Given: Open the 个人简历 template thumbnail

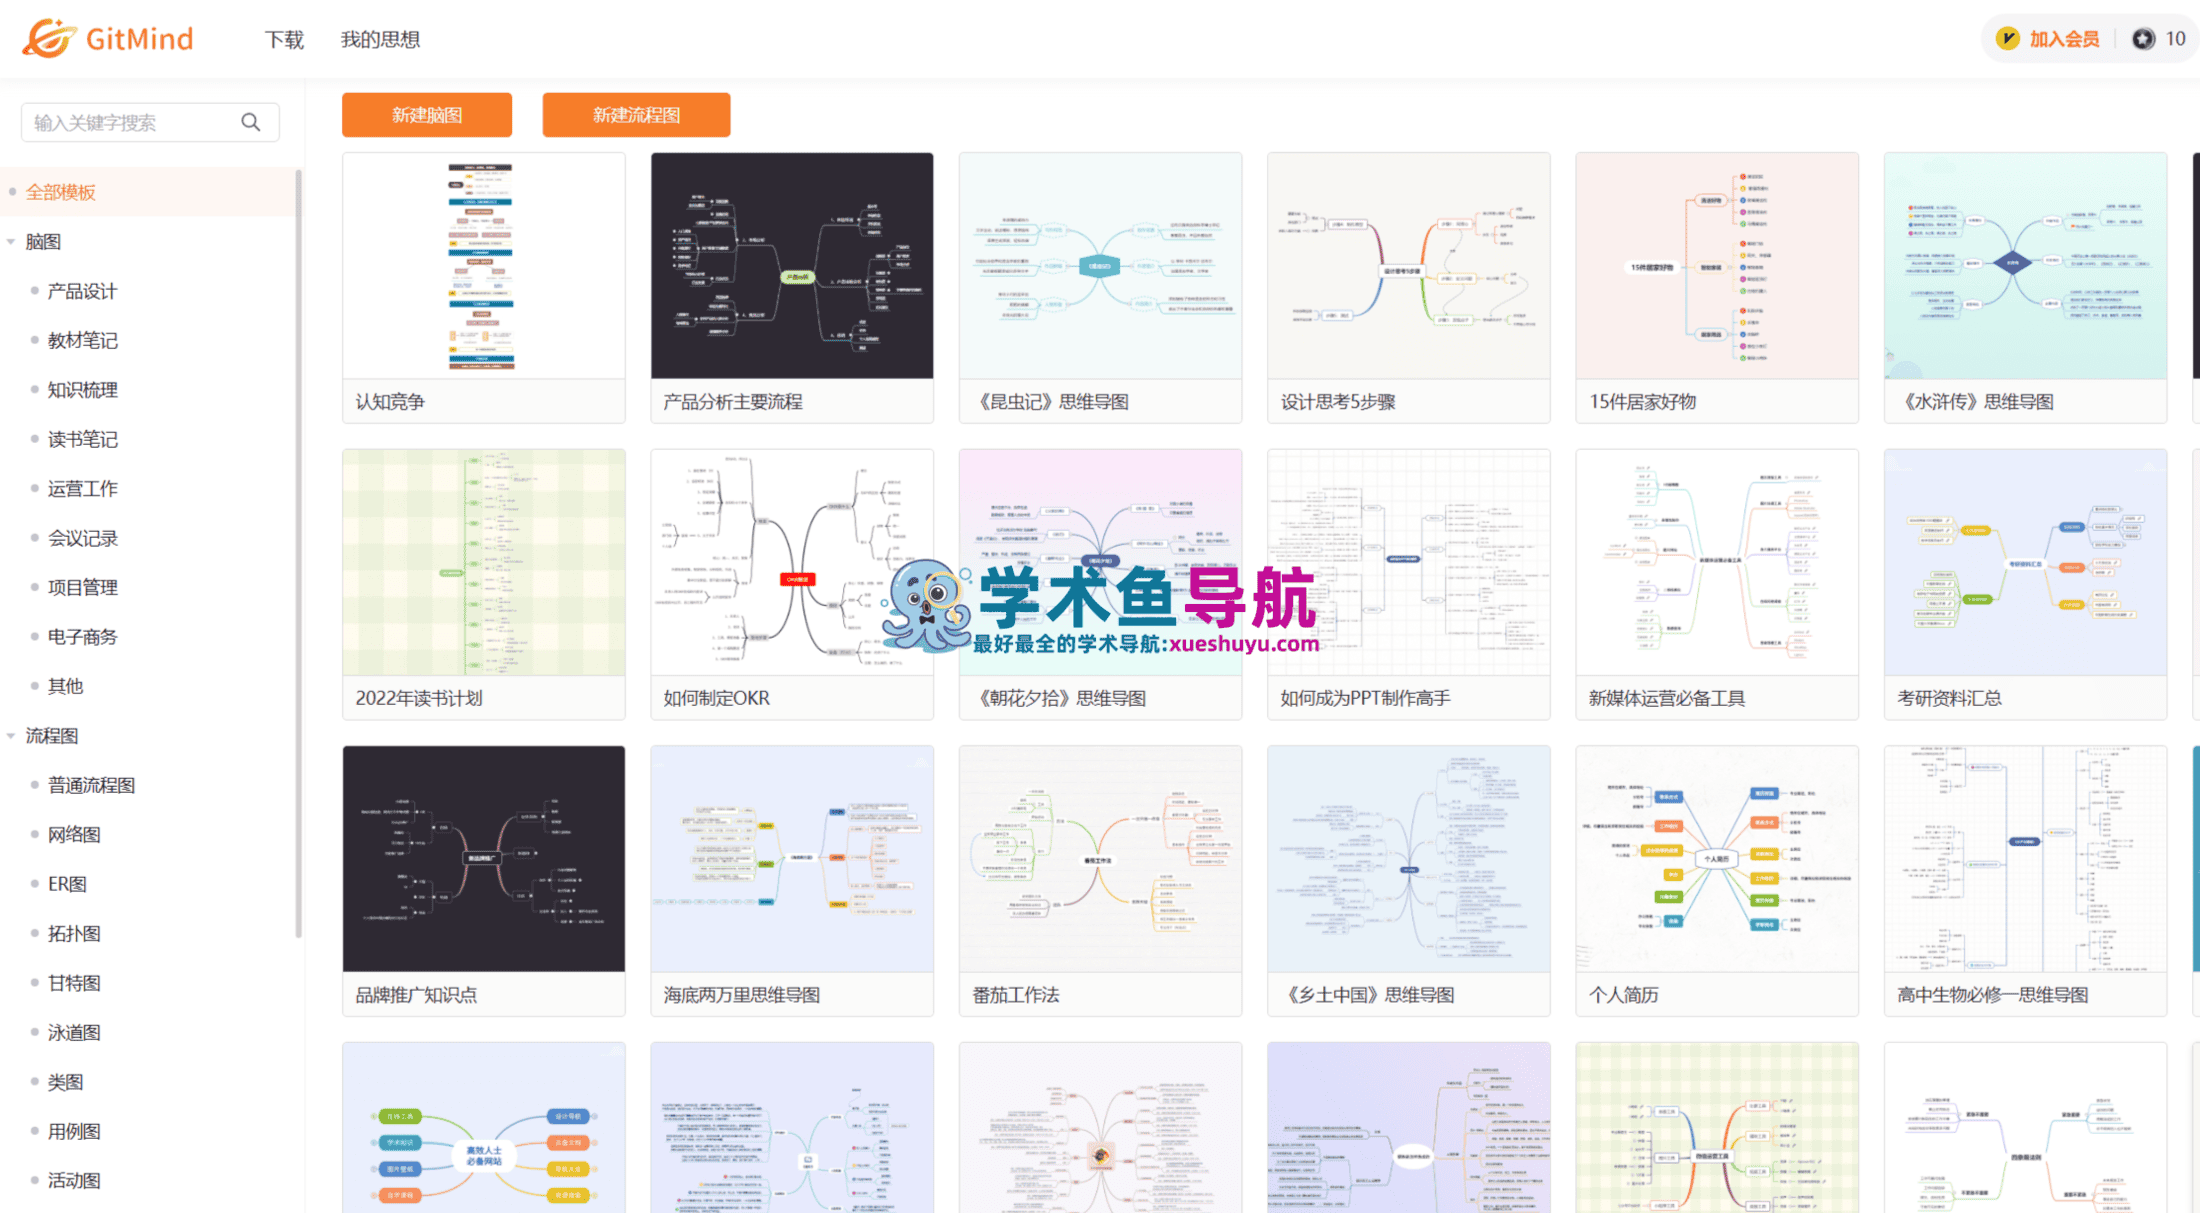Looking at the screenshot, I should 1717,859.
